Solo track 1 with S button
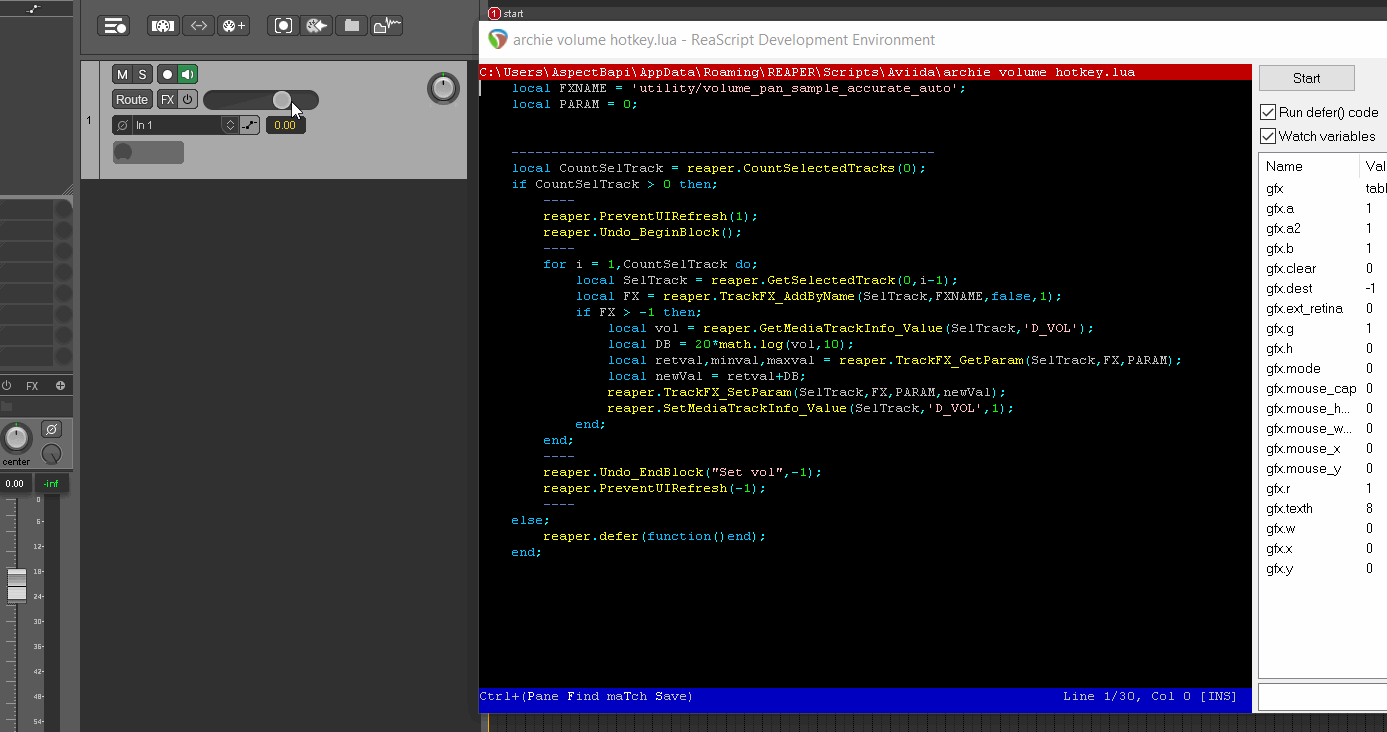The width and height of the screenshot is (1387, 732). pyautogui.click(x=142, y=75)
